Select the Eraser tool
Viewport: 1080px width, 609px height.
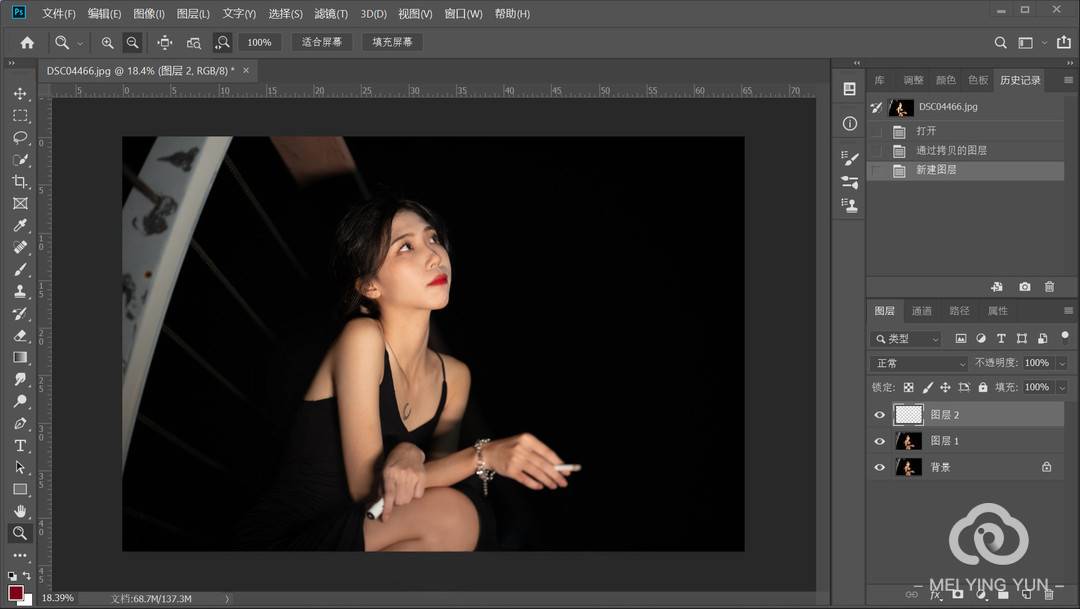20,336
